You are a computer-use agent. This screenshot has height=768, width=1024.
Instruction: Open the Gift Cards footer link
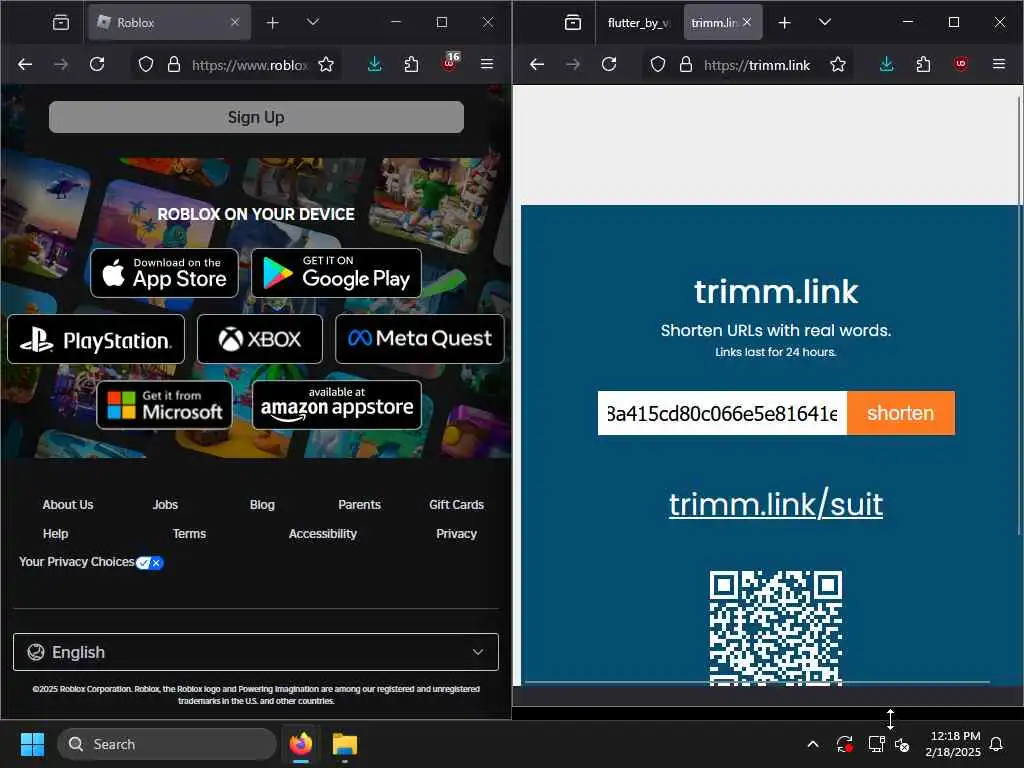456,504
